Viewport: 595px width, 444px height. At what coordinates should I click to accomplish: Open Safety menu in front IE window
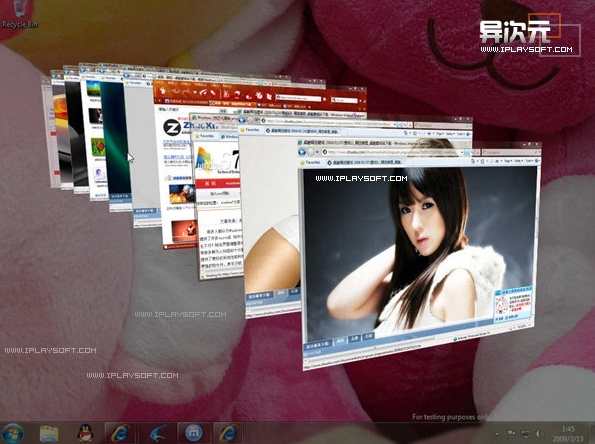518,161
